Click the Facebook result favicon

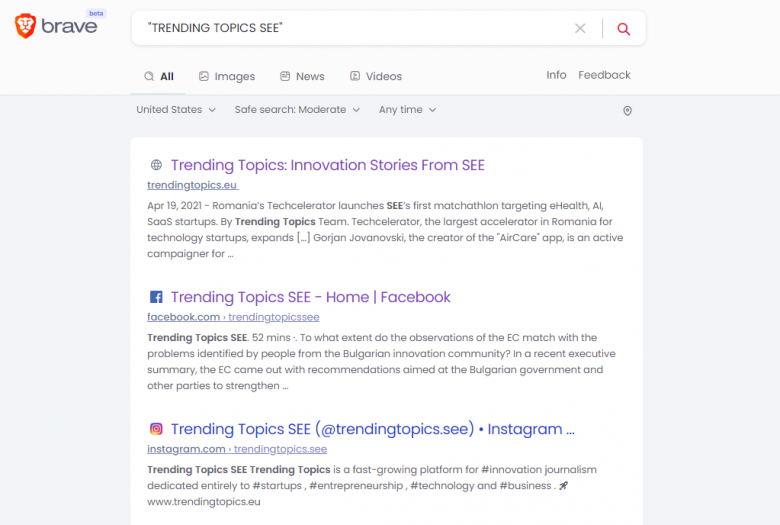coord(156,297)
